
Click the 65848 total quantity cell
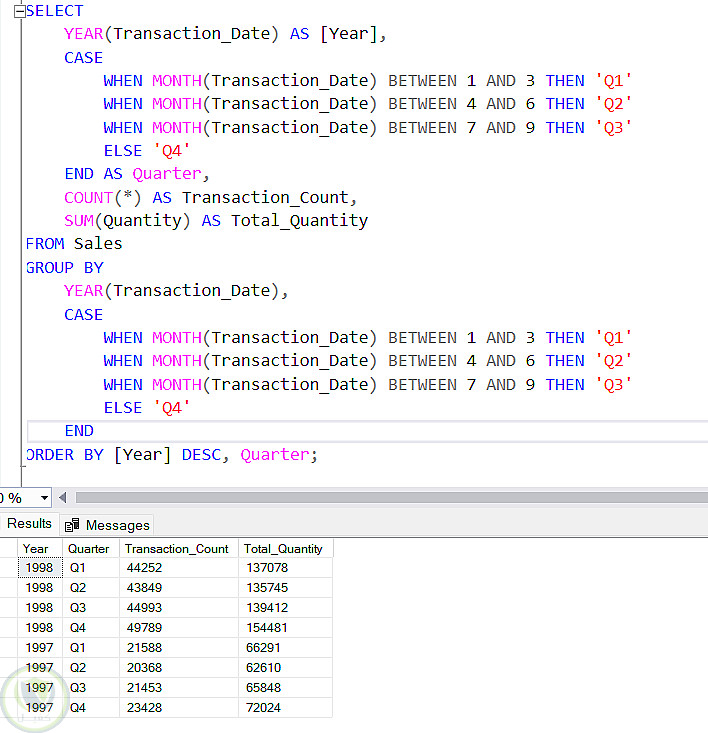pos(286,688)
